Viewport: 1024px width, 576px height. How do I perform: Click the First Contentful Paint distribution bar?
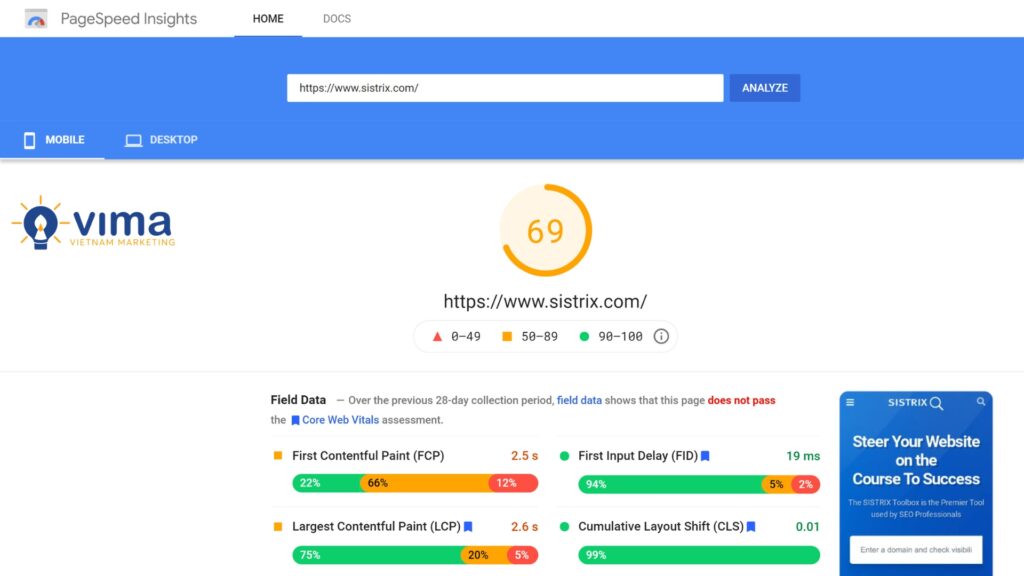415,483
